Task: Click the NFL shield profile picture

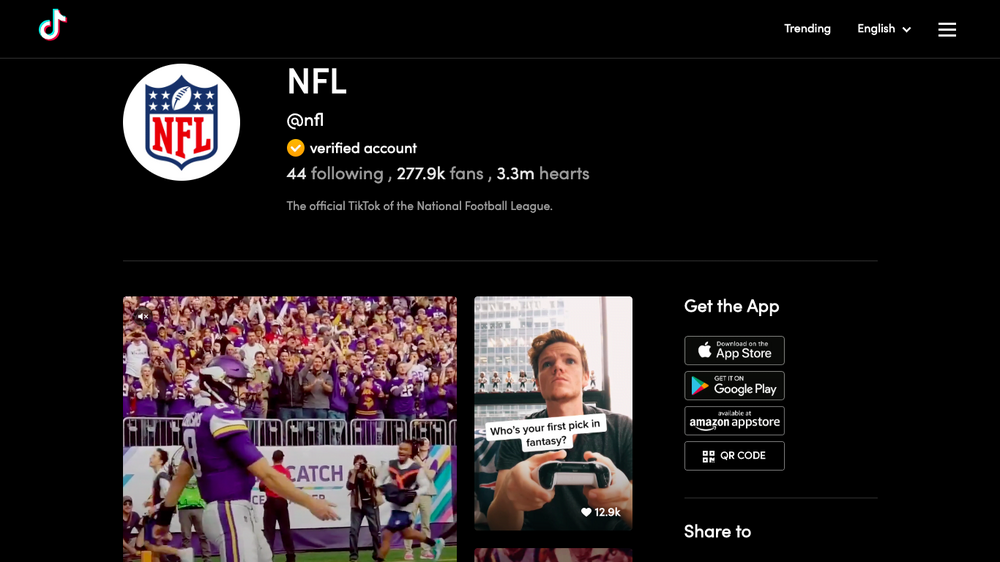Action: (x=181, y=122)
